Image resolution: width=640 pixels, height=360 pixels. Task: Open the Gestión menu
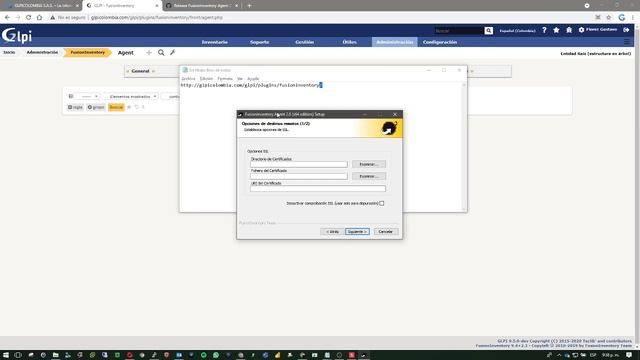point(304,42)
